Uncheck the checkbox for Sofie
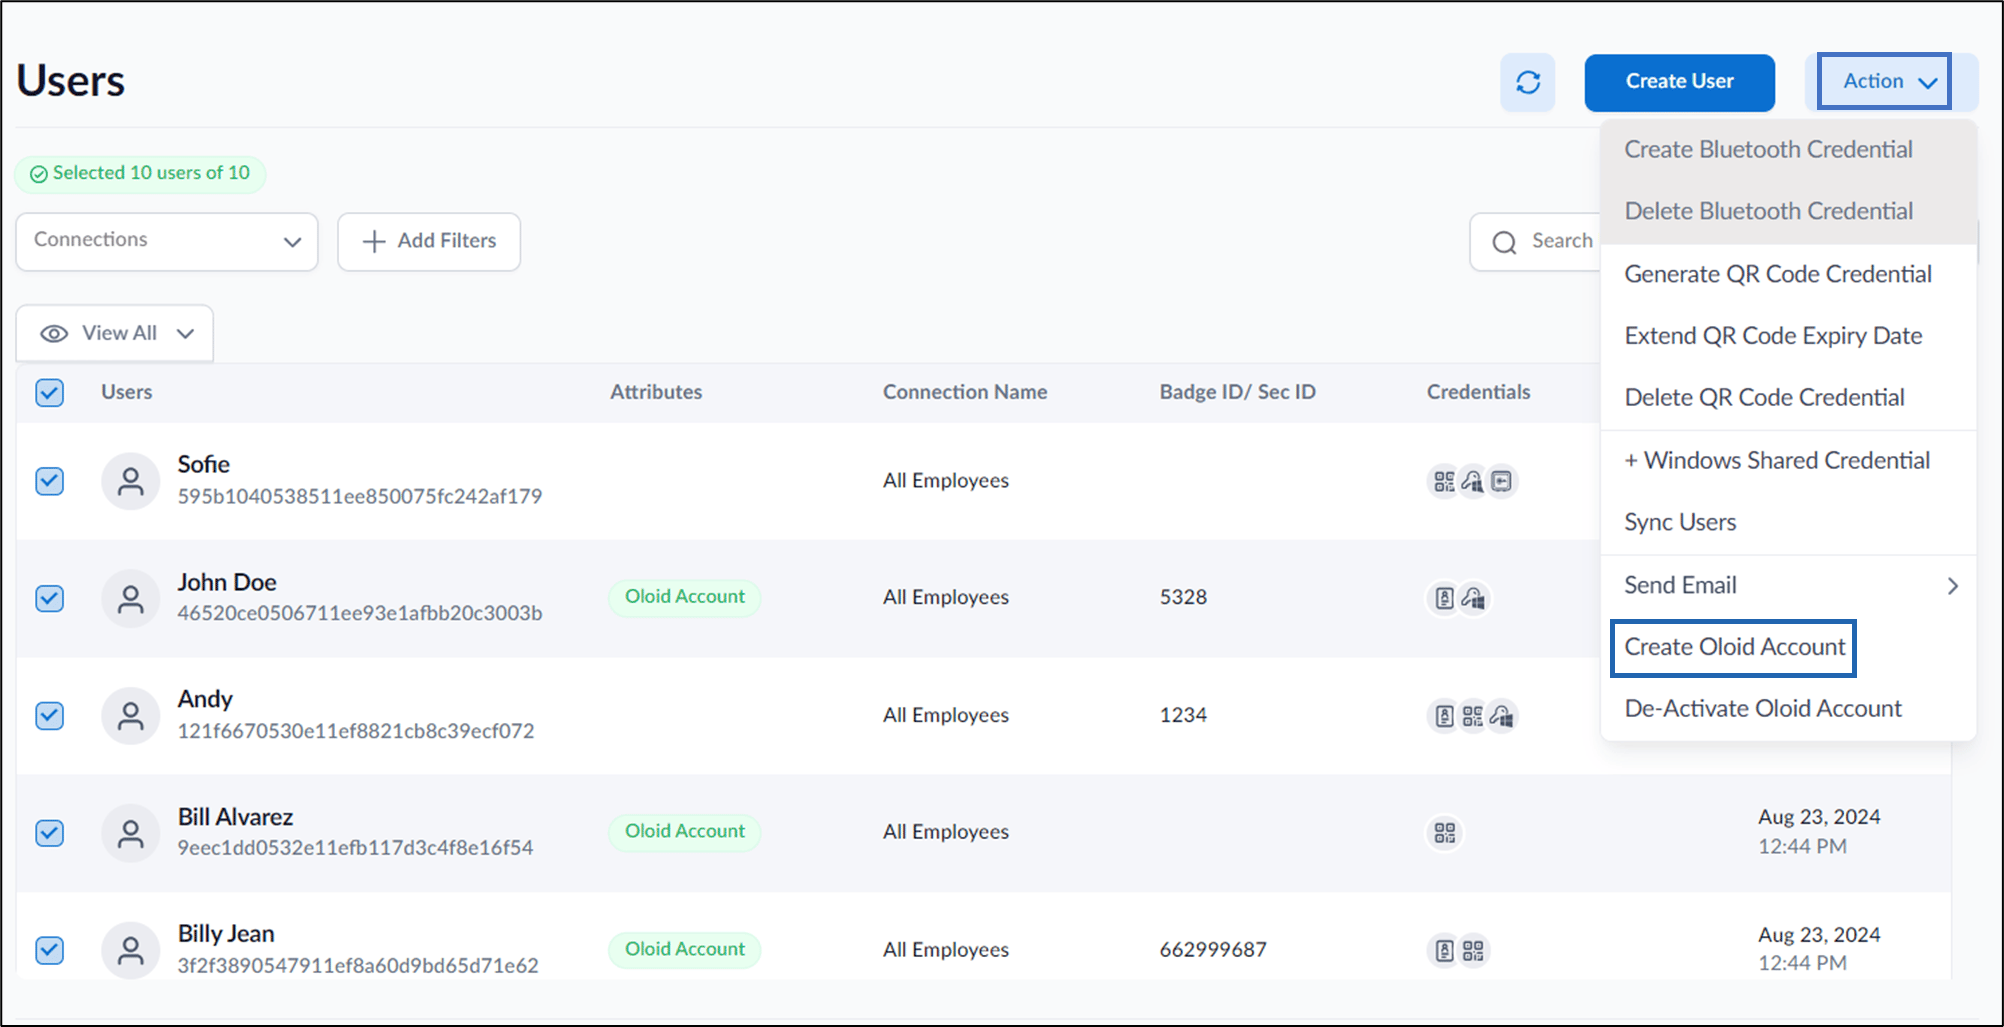This screenshot has width=2004, height=1027. coord(50,482)
